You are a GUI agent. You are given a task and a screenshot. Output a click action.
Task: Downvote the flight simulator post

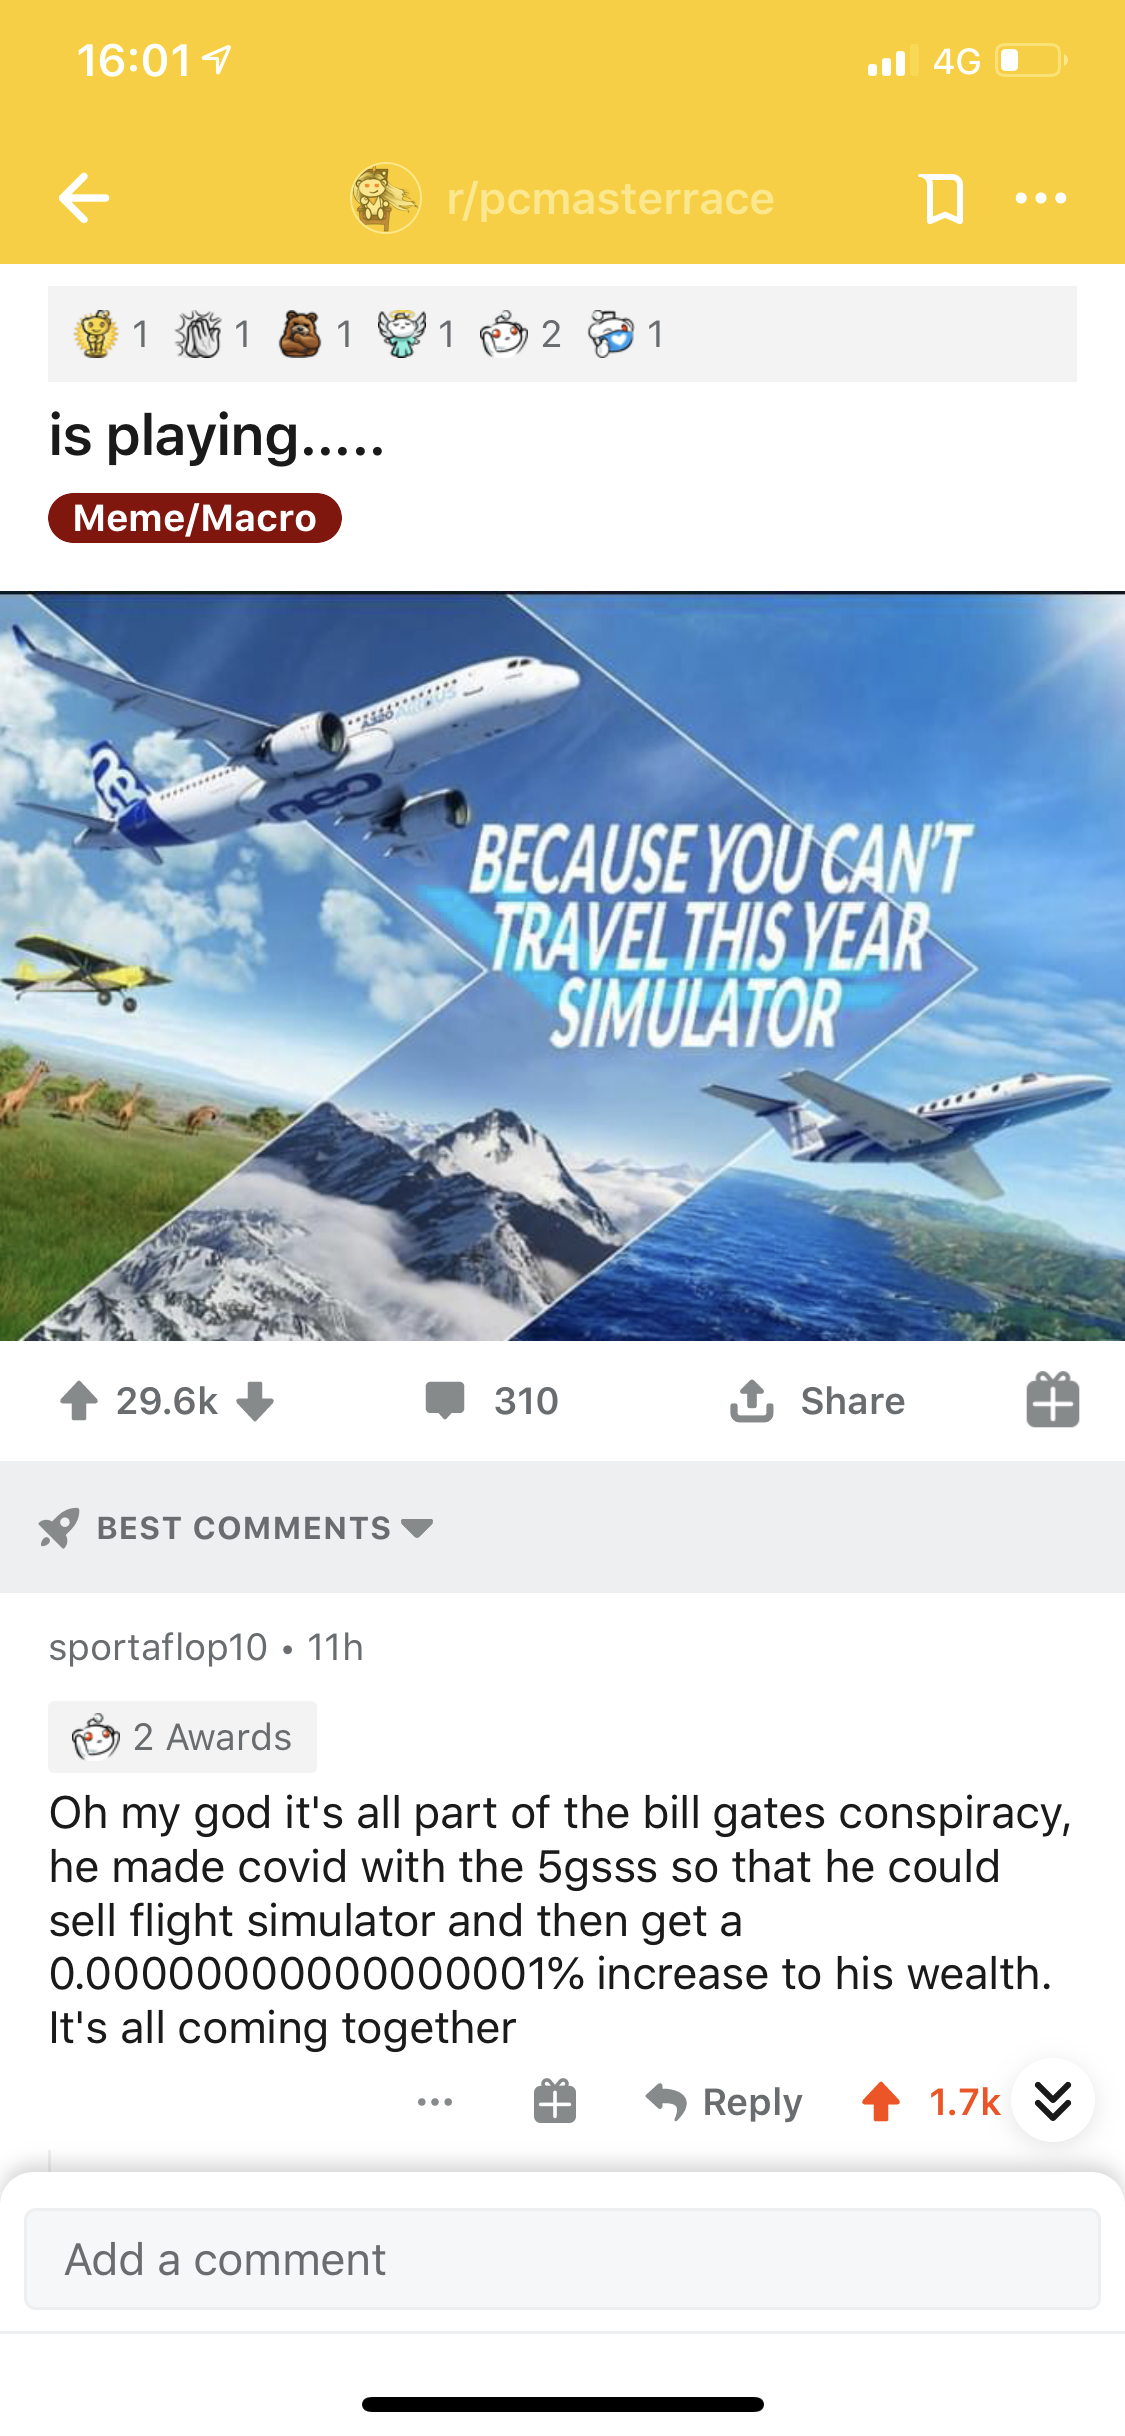tap(255, 1401)
